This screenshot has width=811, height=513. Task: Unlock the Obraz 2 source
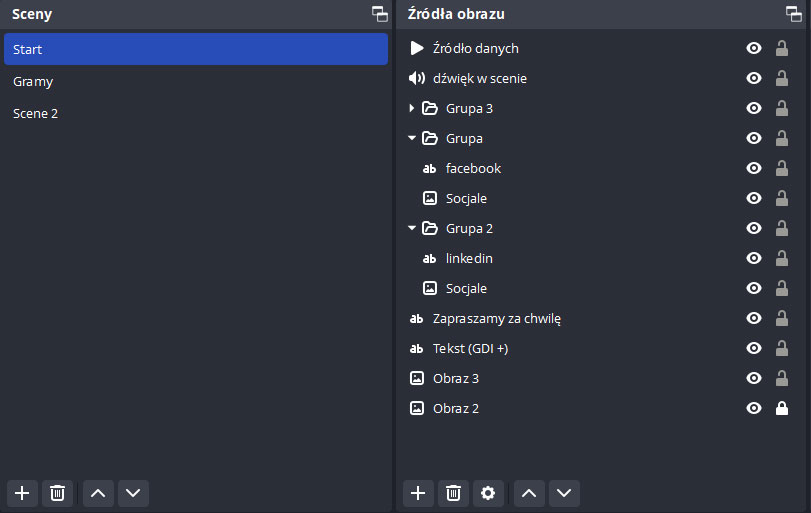782,408
